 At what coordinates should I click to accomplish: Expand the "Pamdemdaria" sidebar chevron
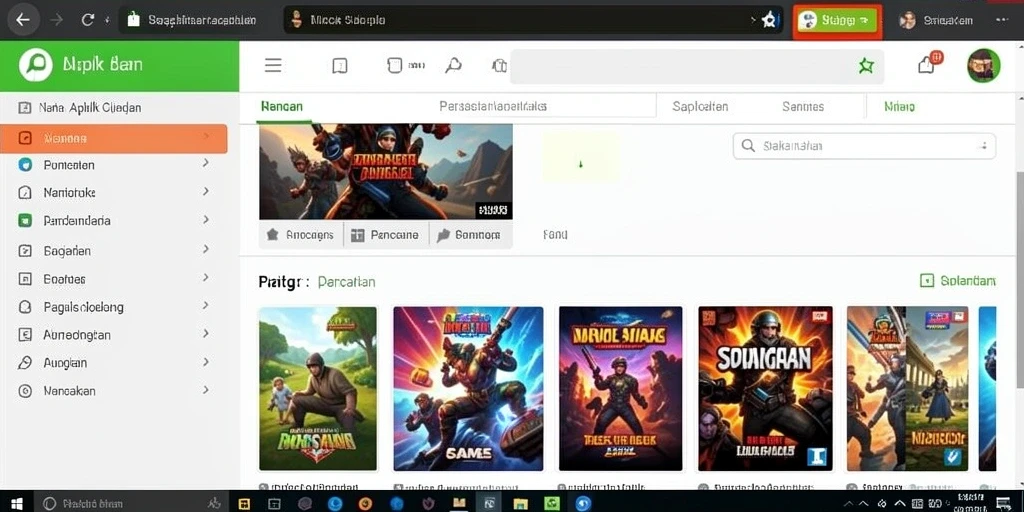pos(206,219)
